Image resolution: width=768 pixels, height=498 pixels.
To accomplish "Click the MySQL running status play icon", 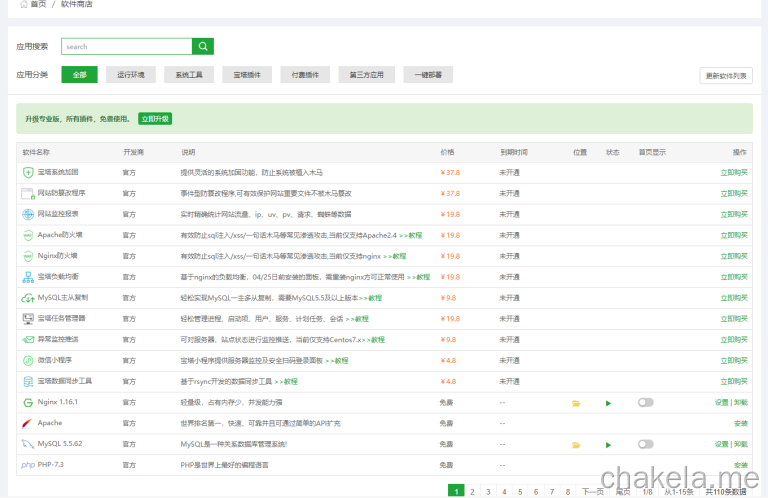I will coord(608,445).
